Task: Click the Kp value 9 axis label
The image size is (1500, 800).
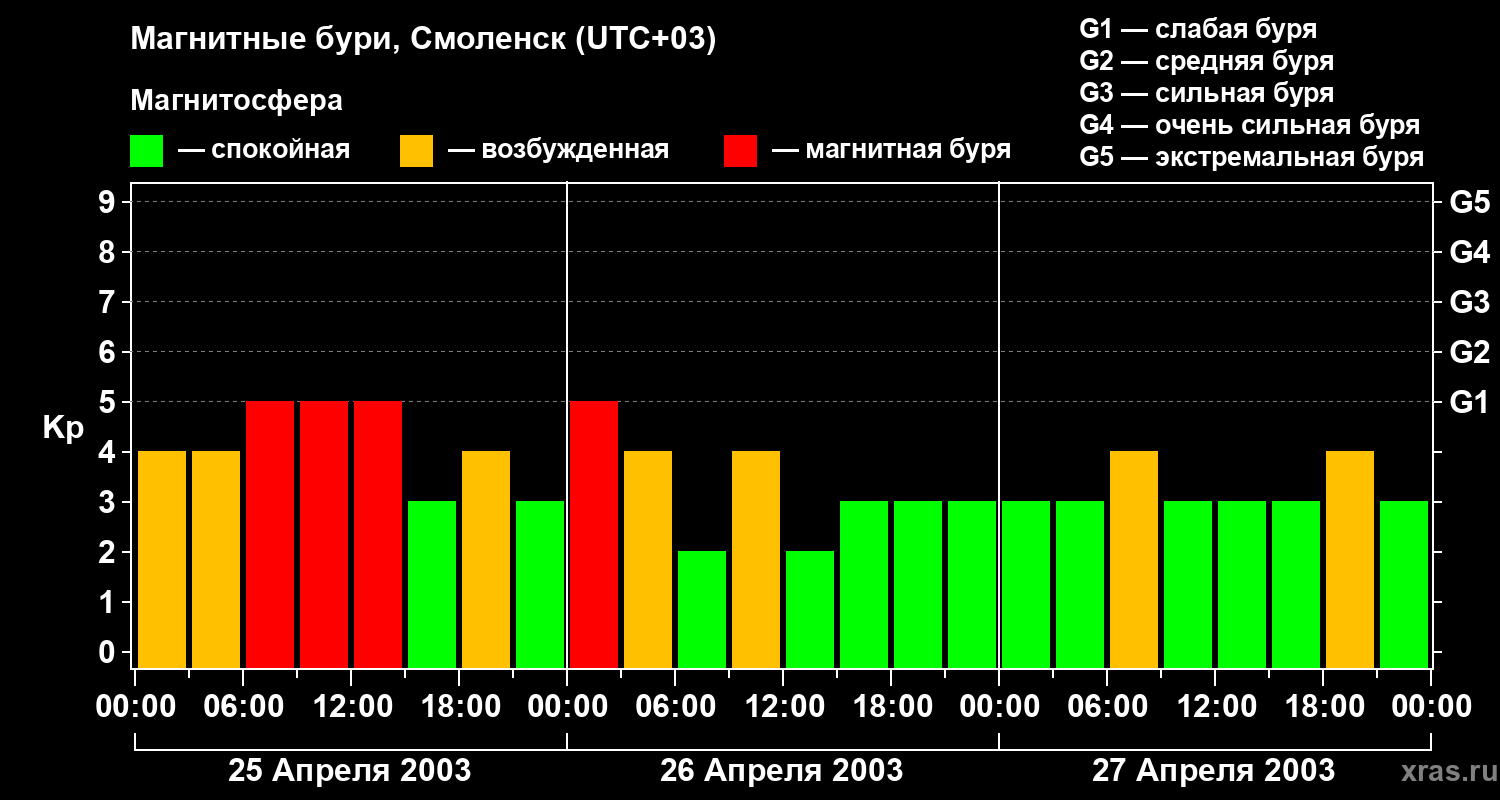Action: (x=109, y=202)
